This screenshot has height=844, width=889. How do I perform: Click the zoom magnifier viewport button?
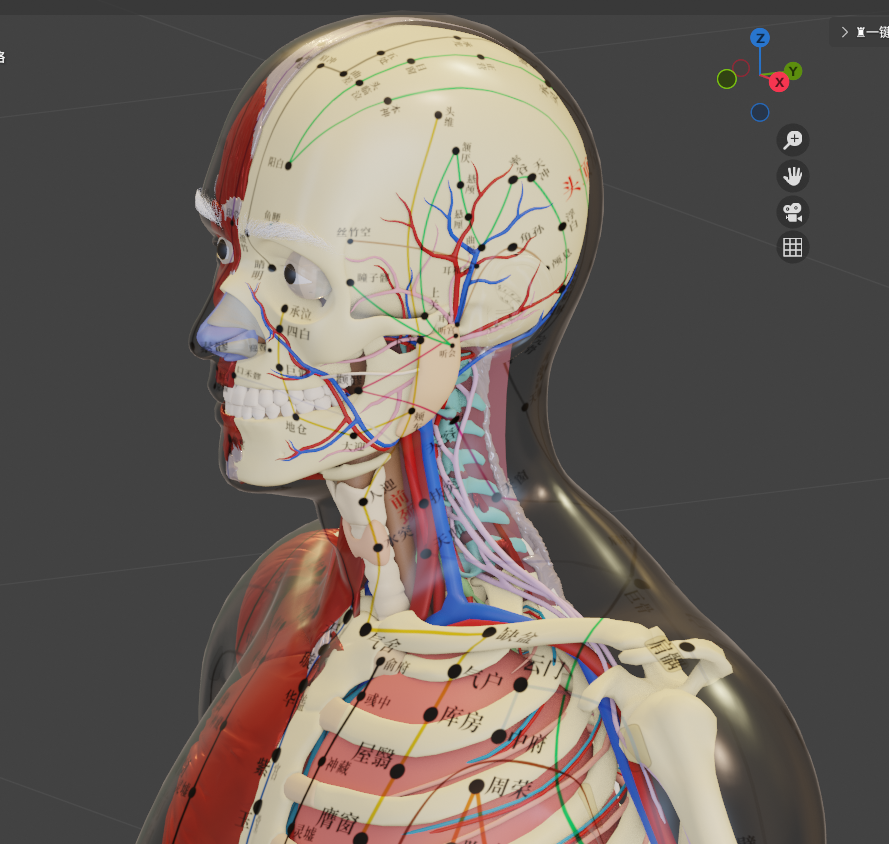[793, 140]
